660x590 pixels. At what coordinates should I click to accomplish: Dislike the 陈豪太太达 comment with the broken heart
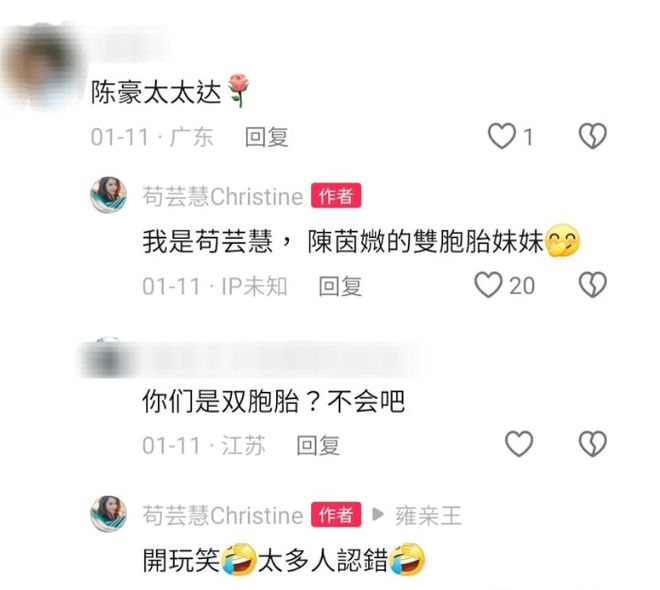(593, 136)
